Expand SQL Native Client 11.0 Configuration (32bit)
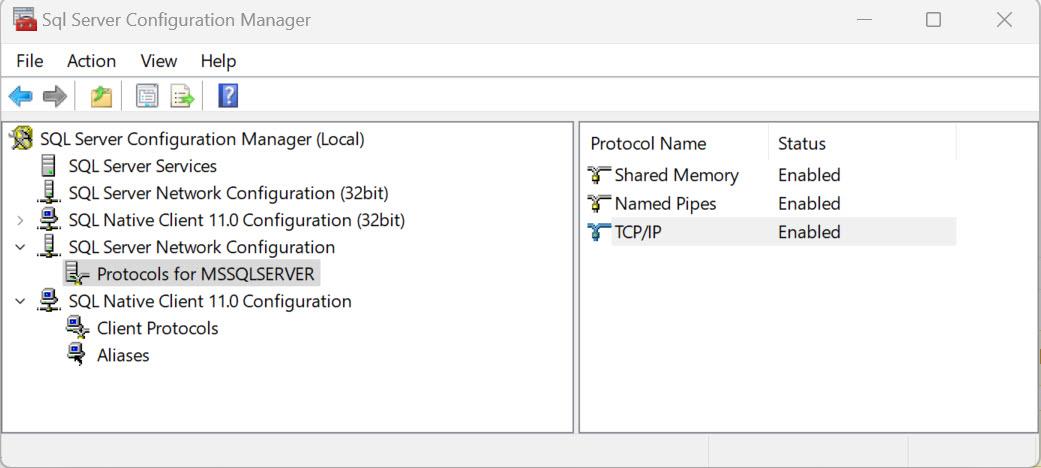1041x468 pixels. pyautogui.click(x=20, y=220)
